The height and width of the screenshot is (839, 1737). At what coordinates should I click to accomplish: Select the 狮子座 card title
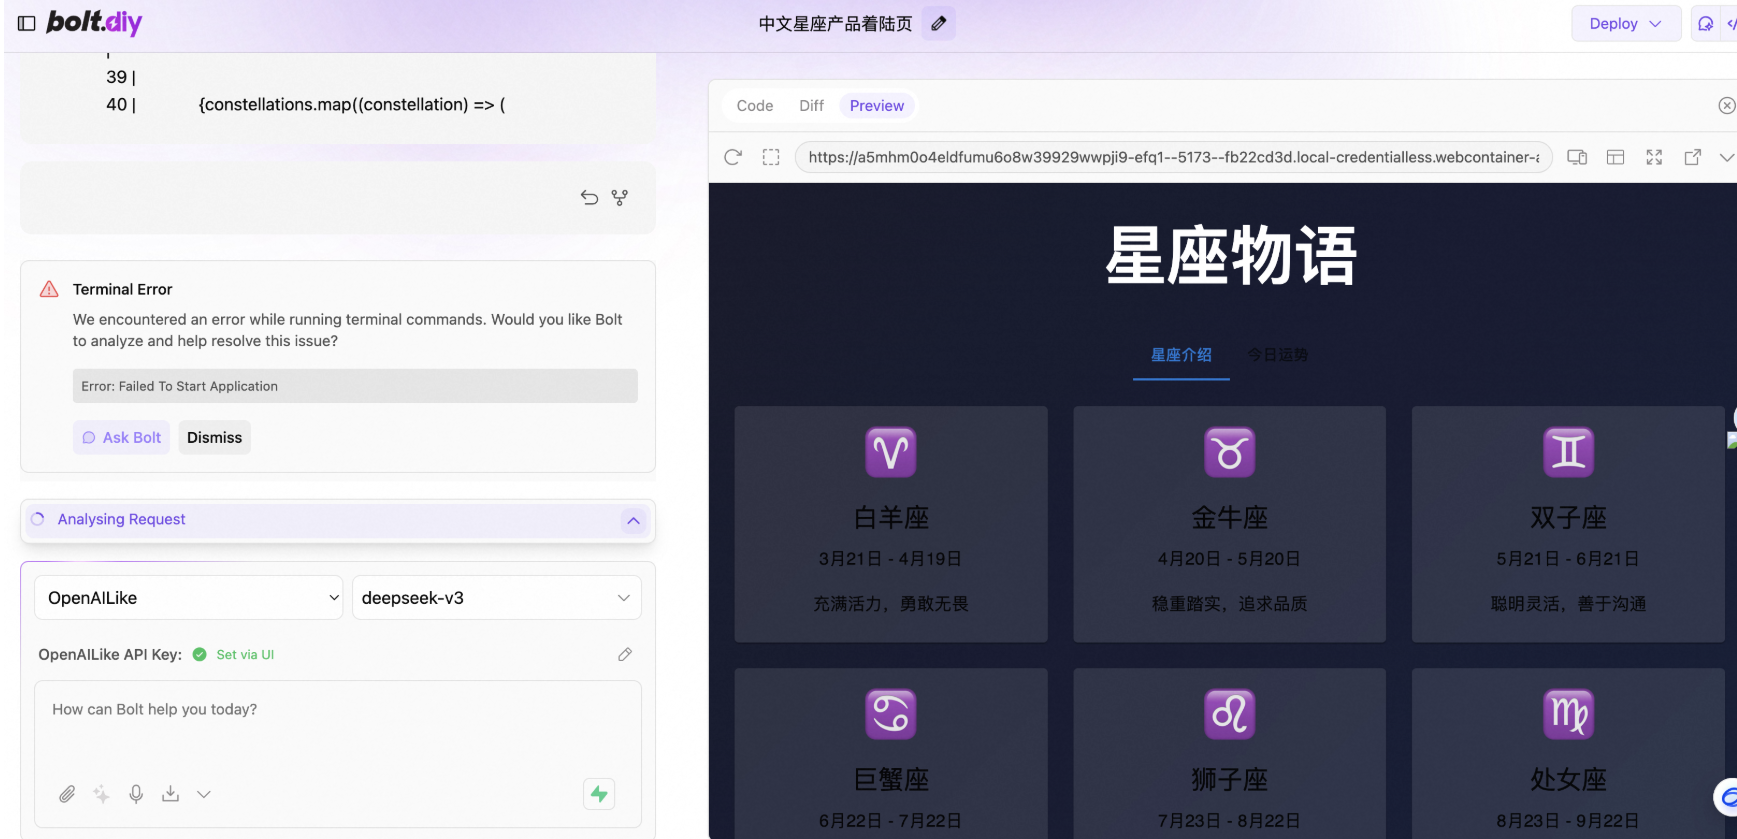(x=1230, y=780)
